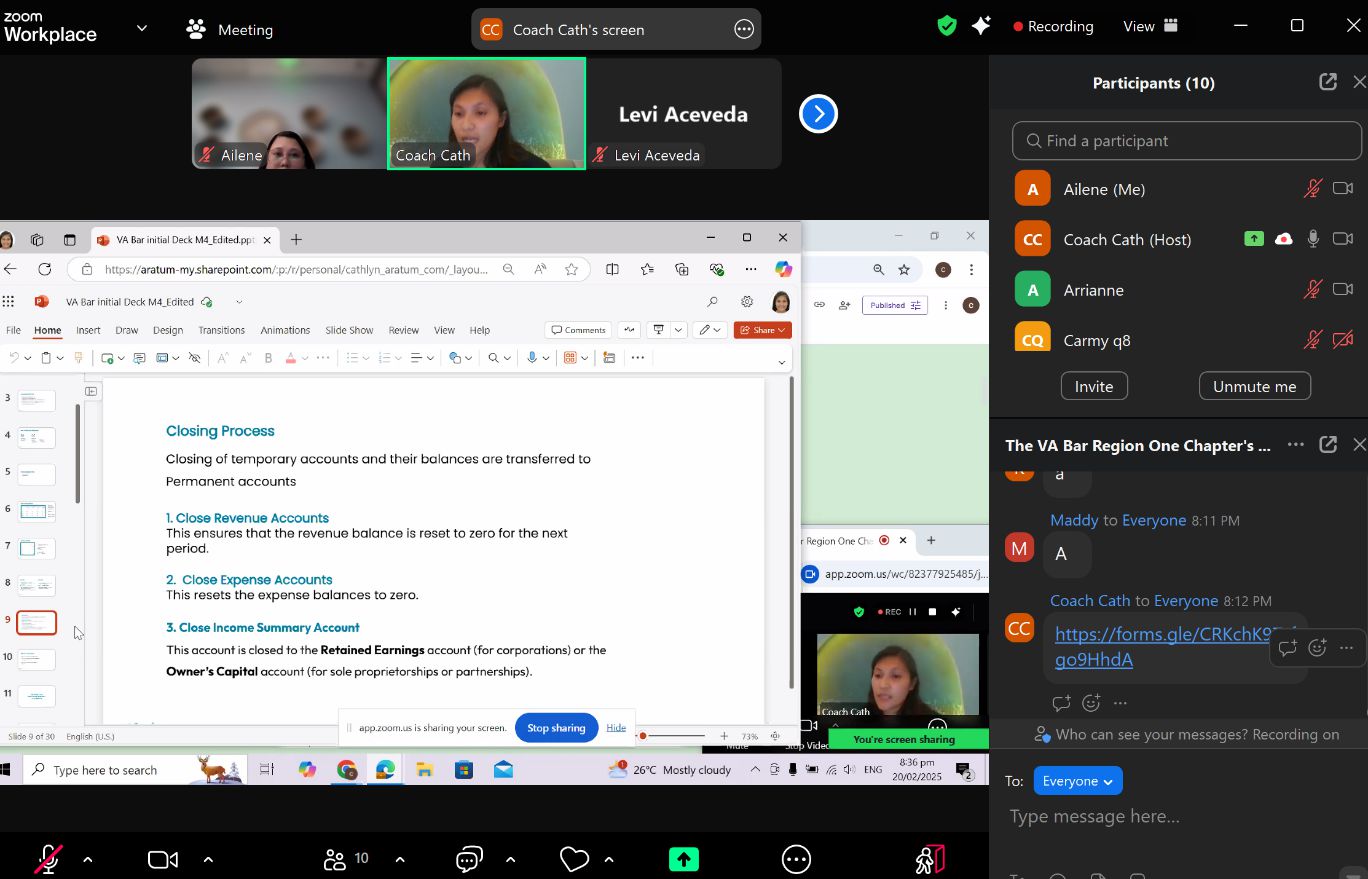This screenshot has width=1368, height=879.
Task: Start video with the camera icon
Action: click(163, 859)
